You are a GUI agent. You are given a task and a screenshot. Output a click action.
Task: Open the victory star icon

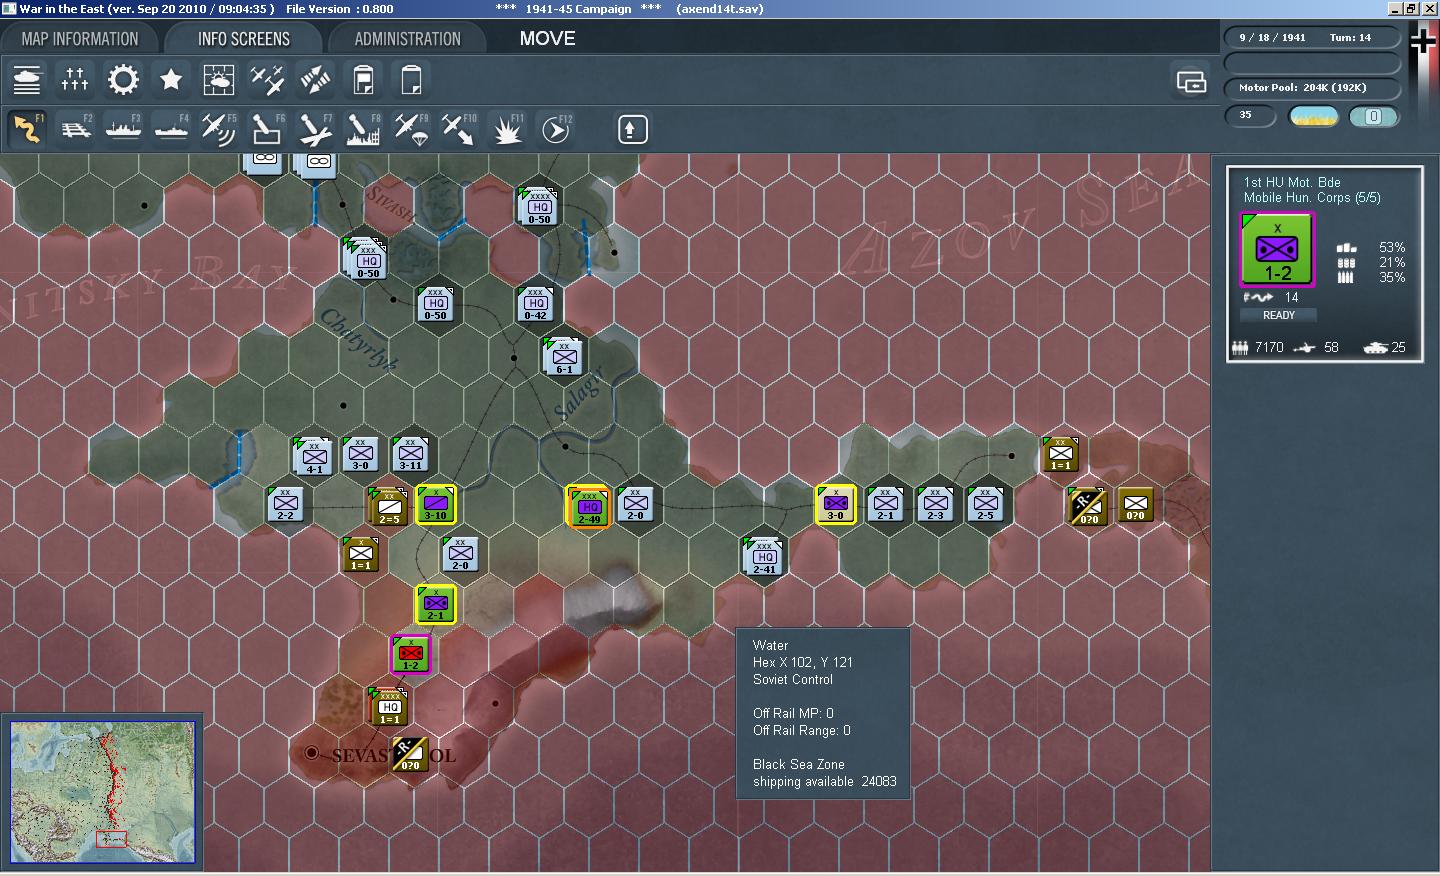click(x=171, y=80)
